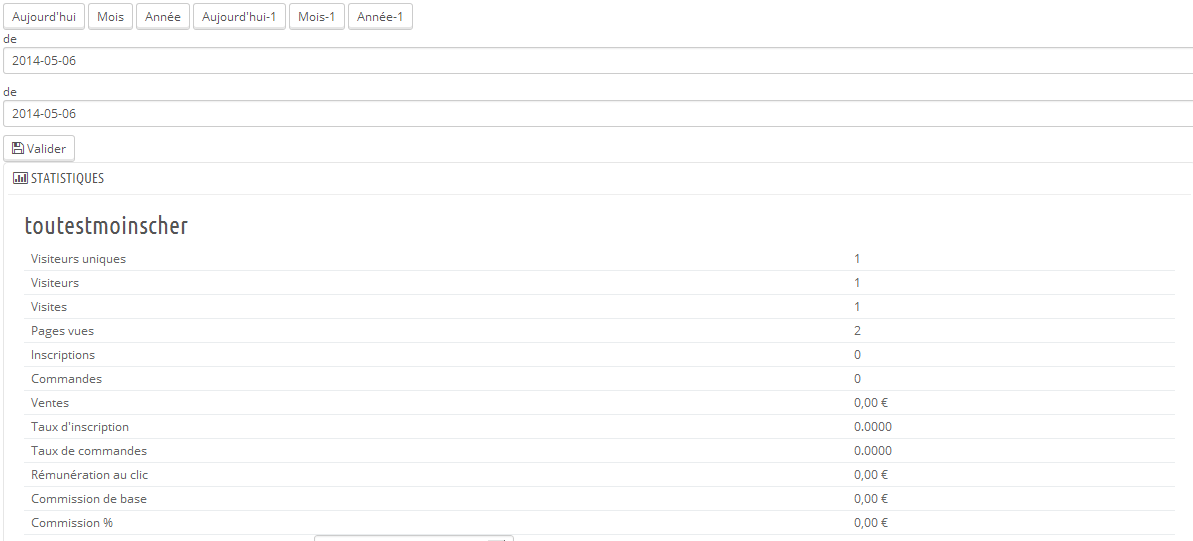Click the second date input field

[x=598, y=114]
